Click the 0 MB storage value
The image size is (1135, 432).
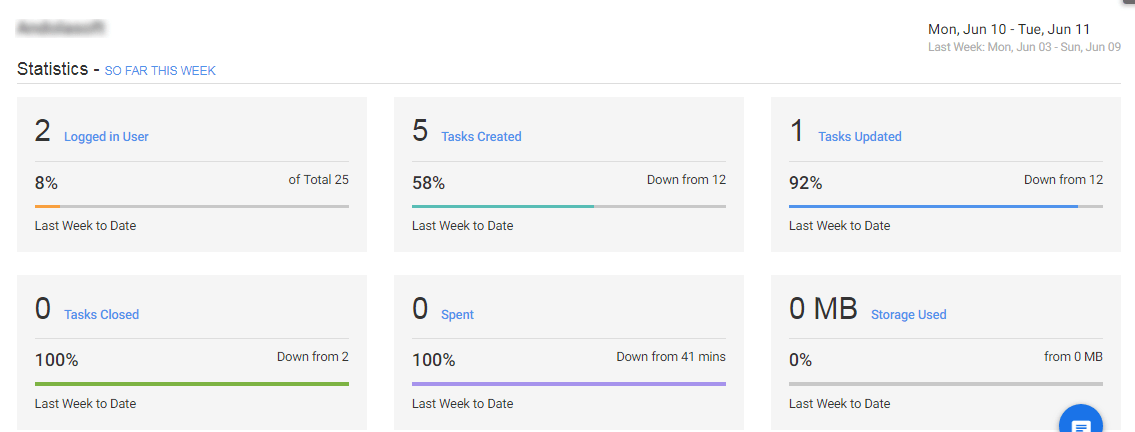coord(823,308)
